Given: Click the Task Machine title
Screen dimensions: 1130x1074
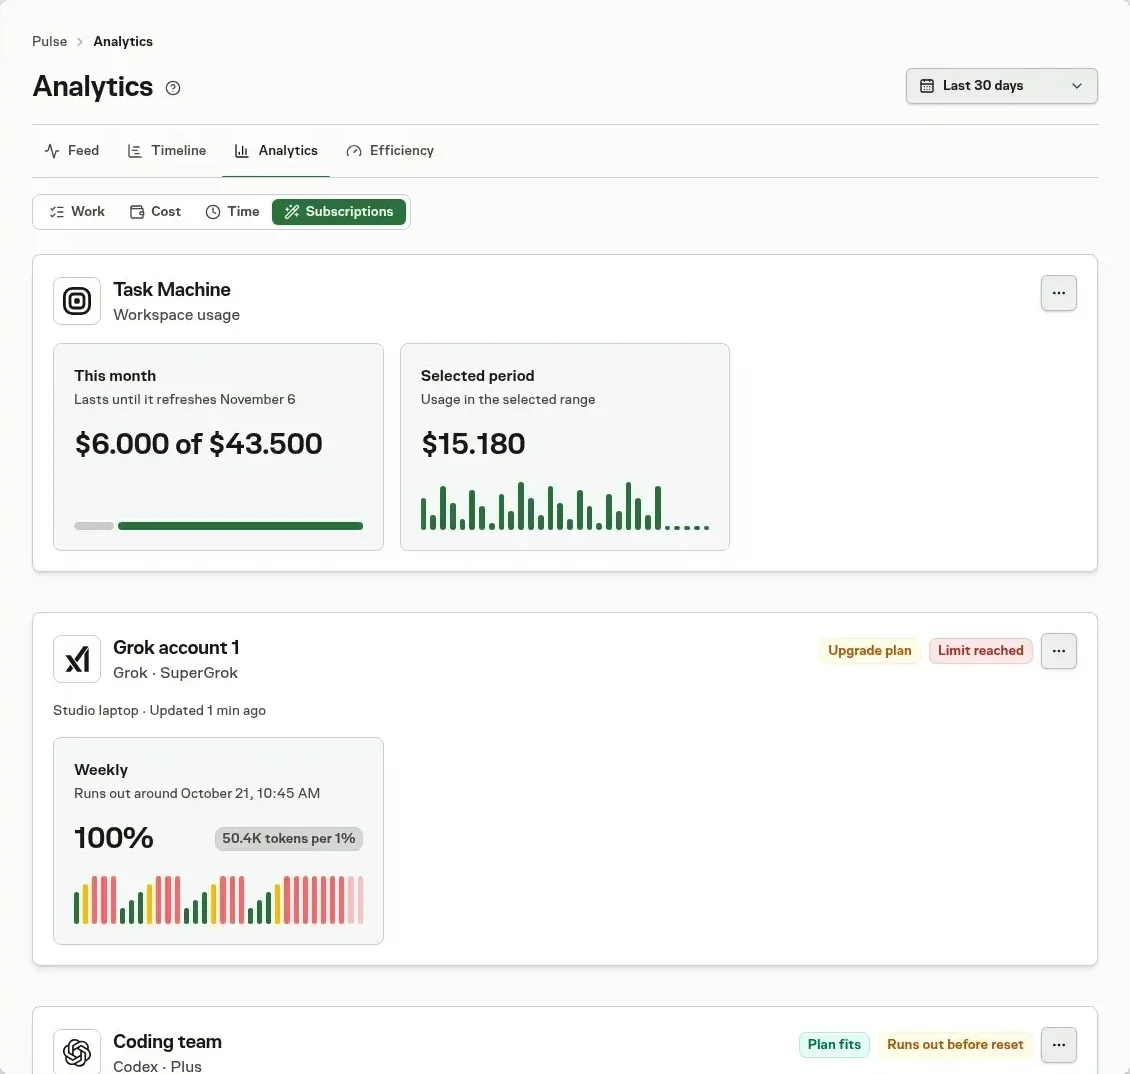Looking at the screenshot, I should point(172,290).
